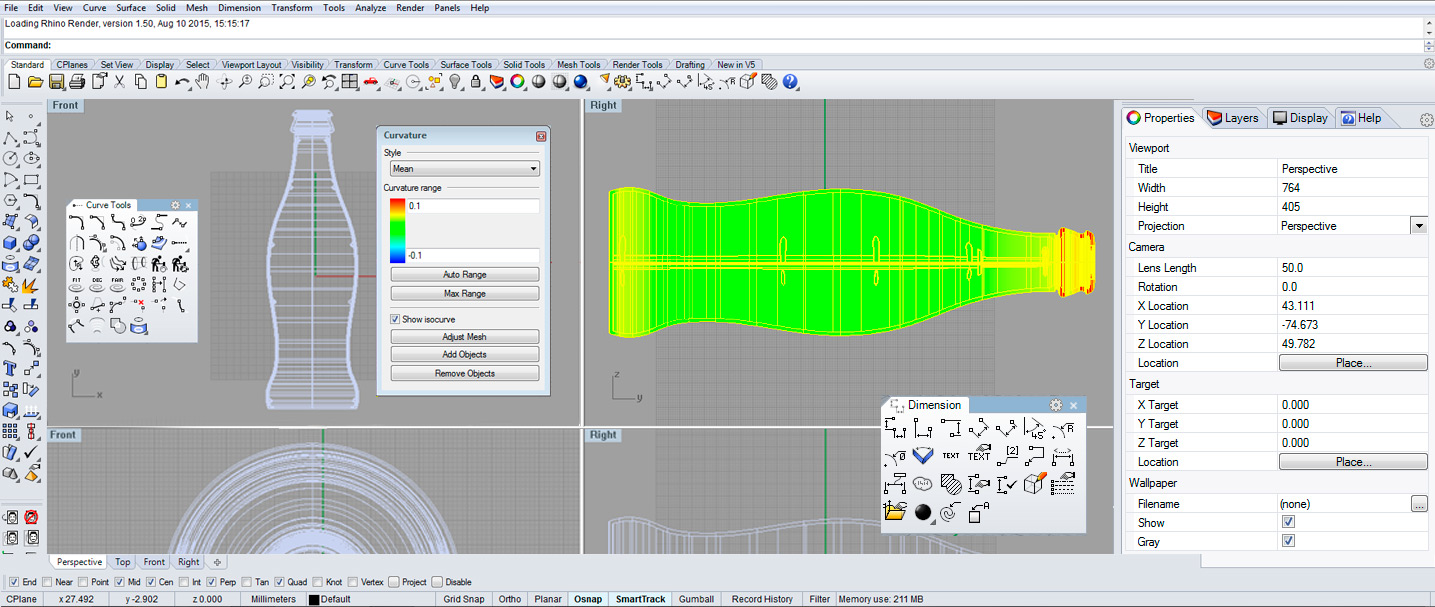Open the Surface menu

click(x=130, y=7)
